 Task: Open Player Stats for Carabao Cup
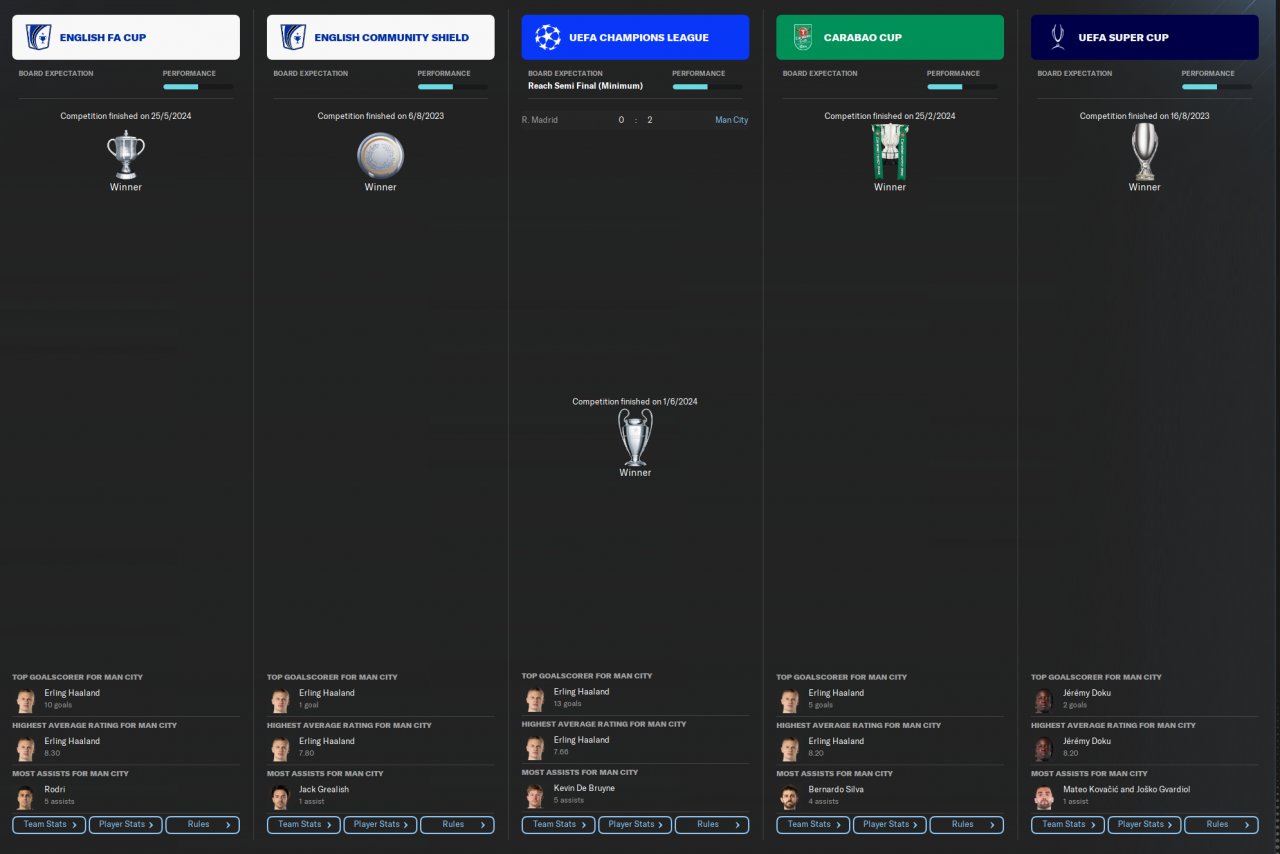[x=890, y=825]
